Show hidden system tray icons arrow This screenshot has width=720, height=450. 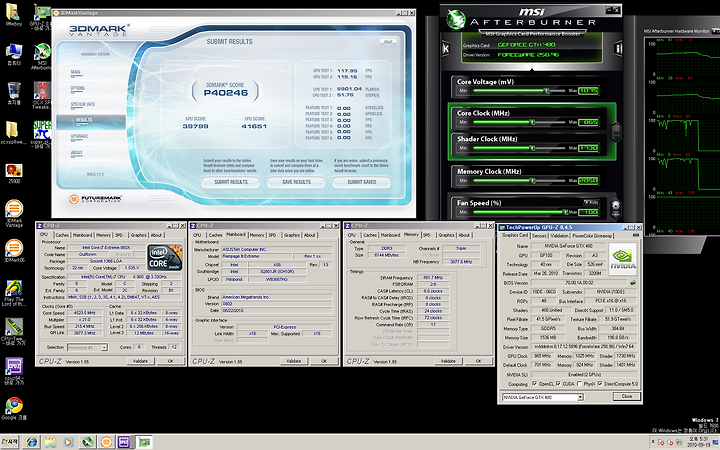pyautogui.click(x=653, y=442)
